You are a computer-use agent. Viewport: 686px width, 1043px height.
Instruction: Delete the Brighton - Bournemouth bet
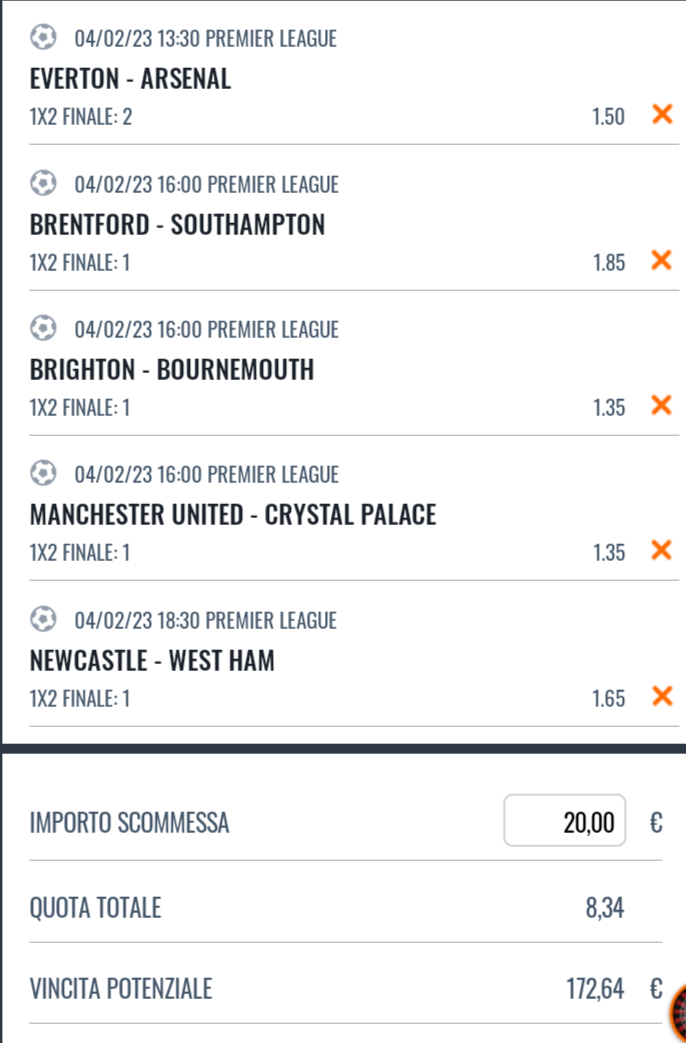click(661, 406)
